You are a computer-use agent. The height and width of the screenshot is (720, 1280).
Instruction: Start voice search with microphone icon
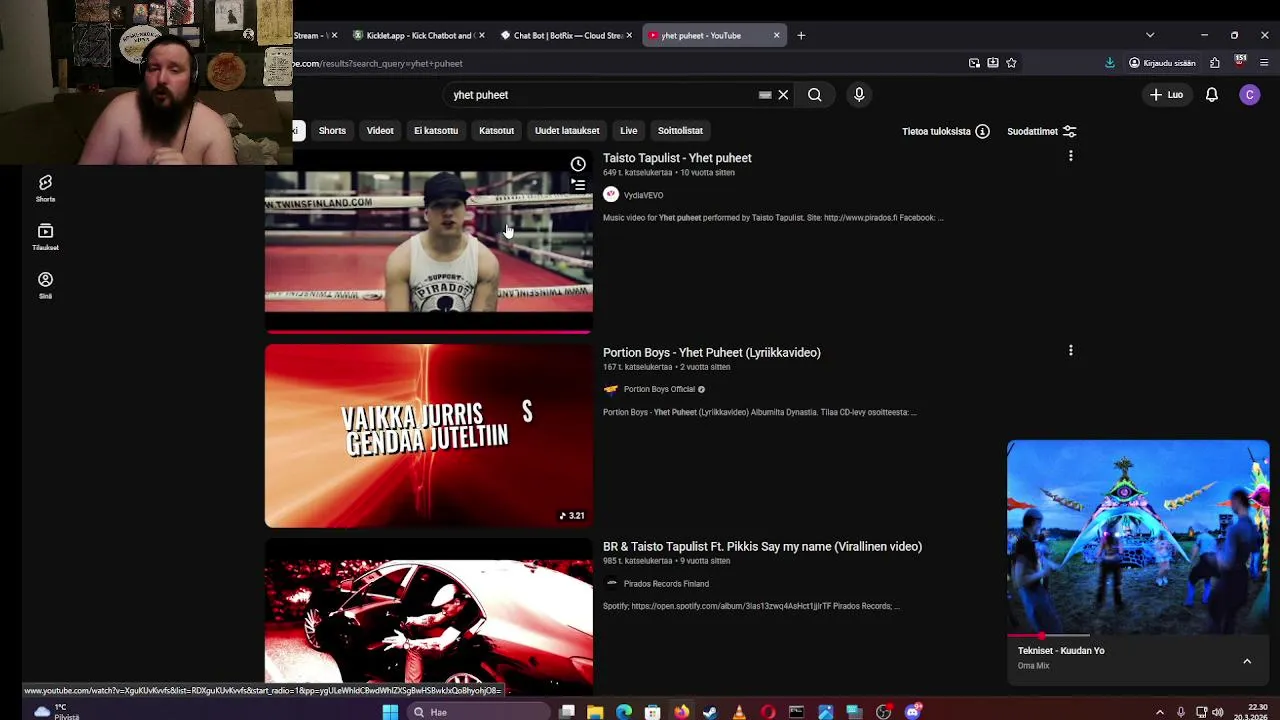click(859, 95)
